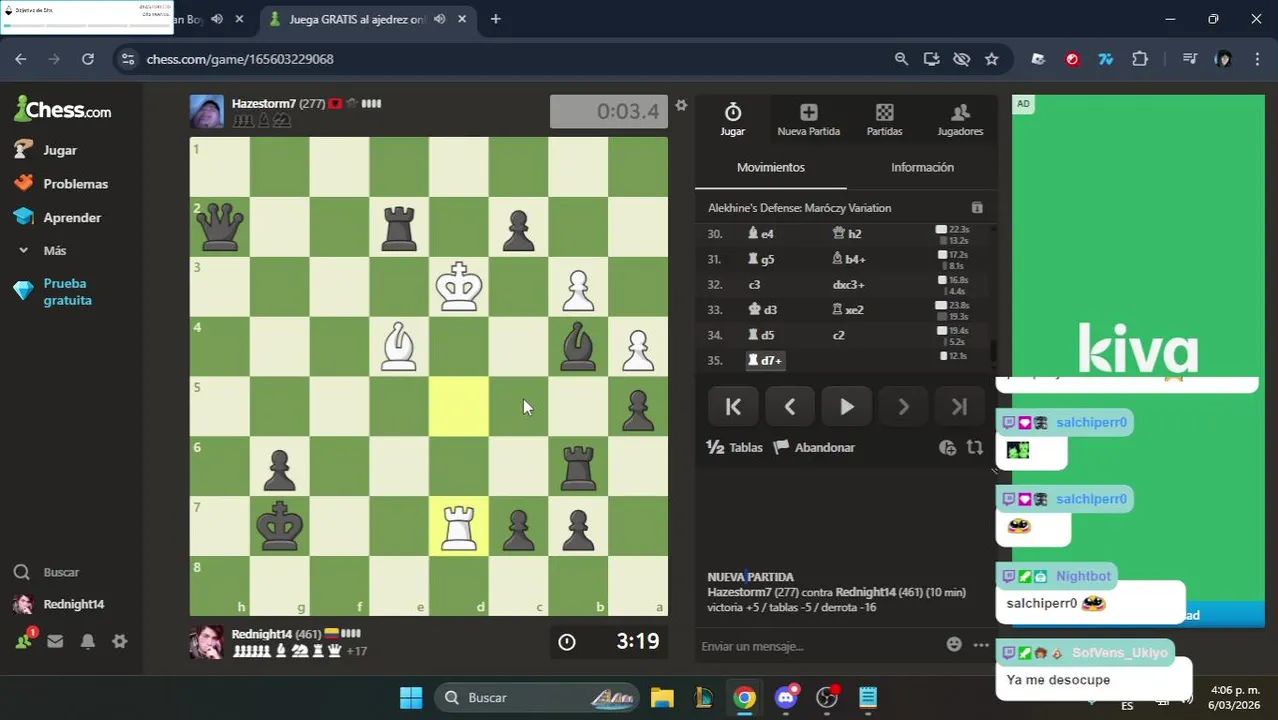
Task: Go back in the browser
Action: 21,59
